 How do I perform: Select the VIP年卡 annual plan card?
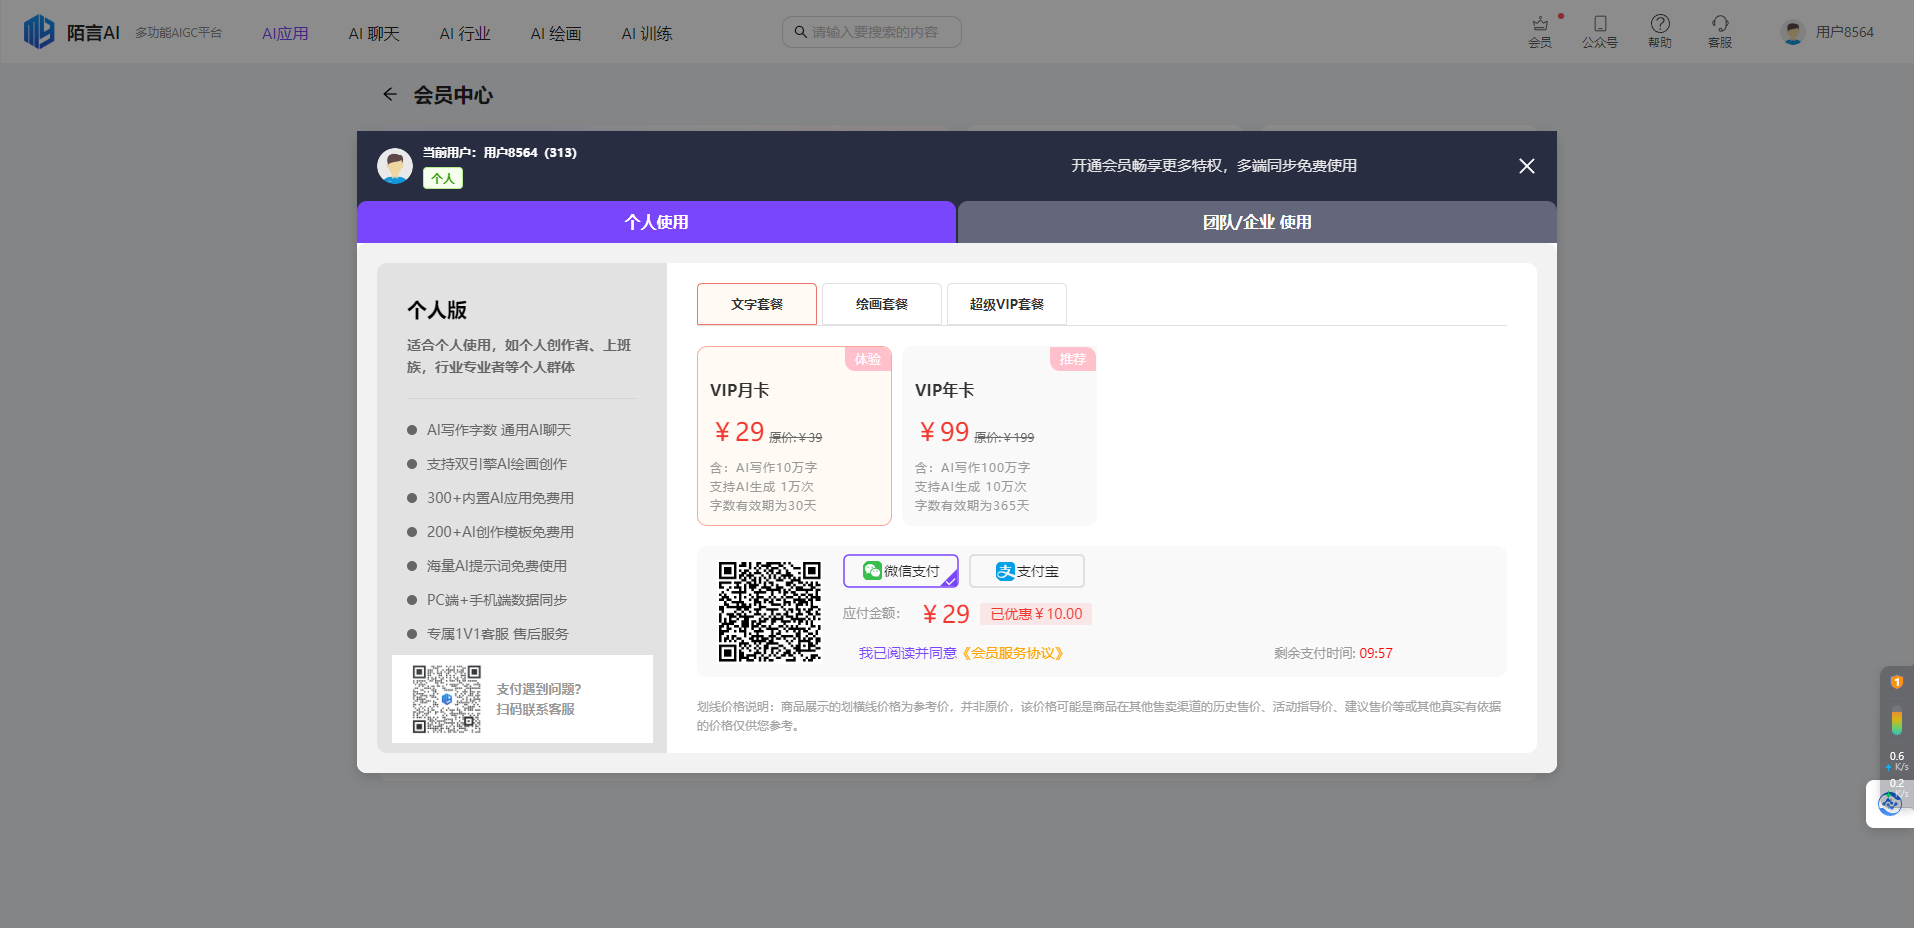[x=998, y=437]
